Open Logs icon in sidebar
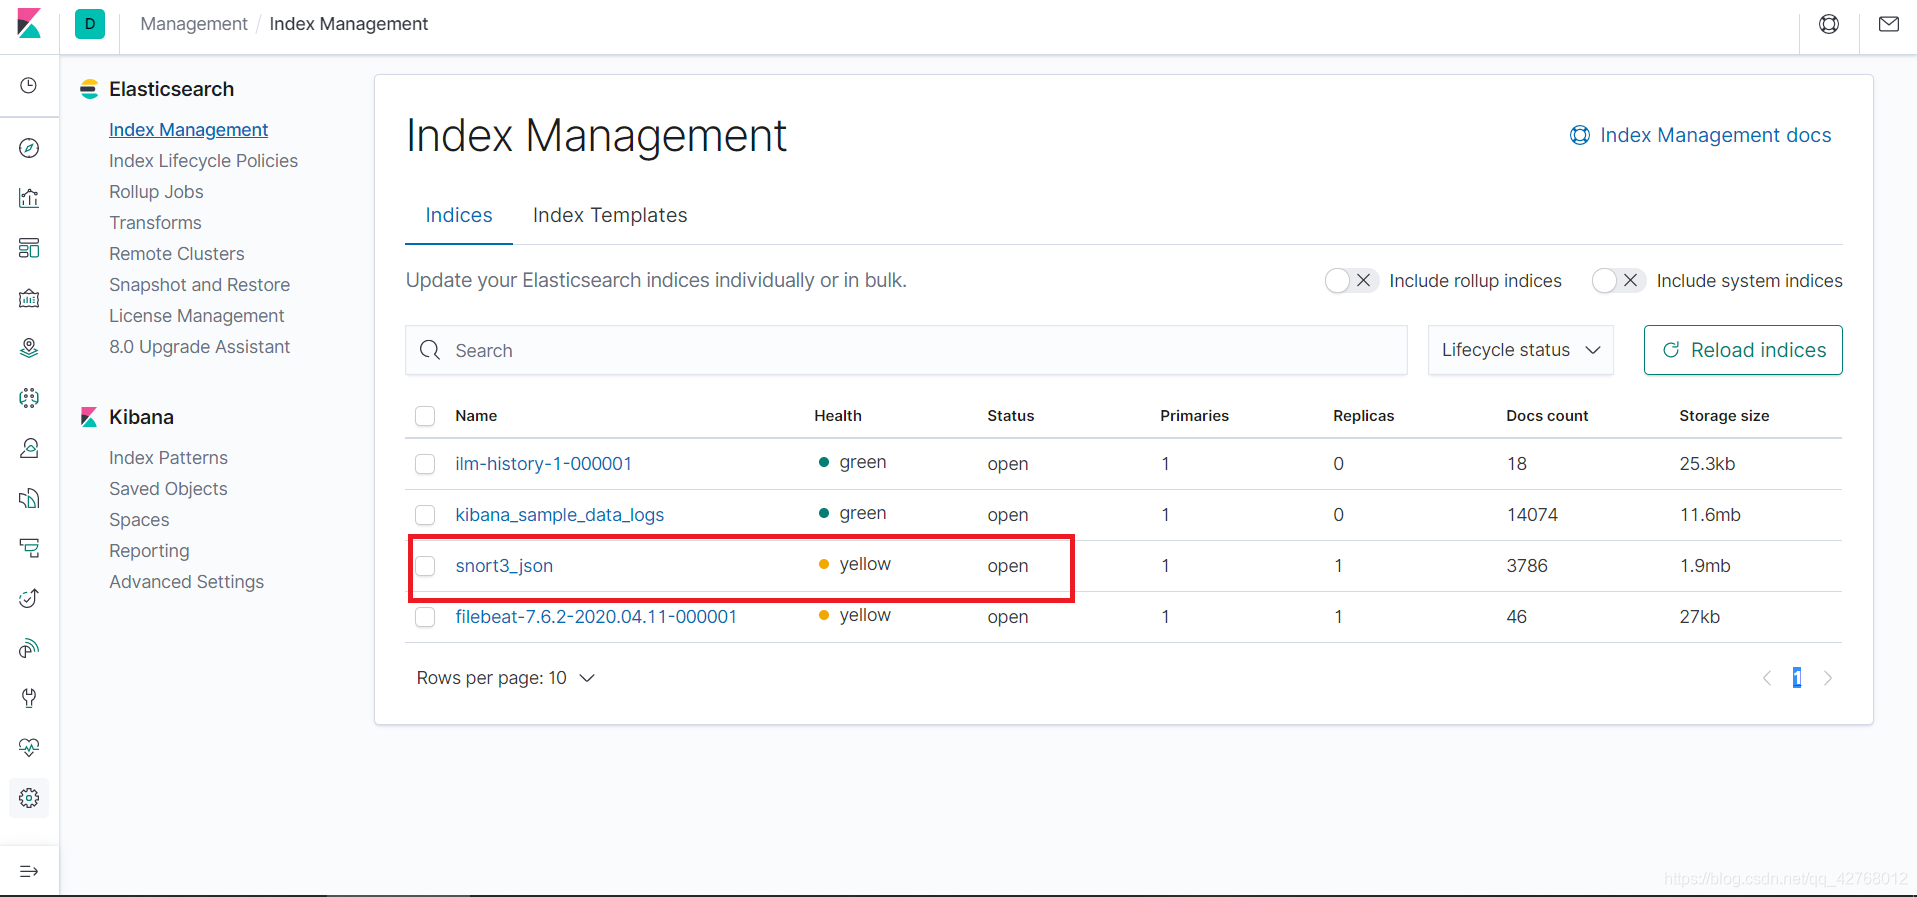 [29, 498]
